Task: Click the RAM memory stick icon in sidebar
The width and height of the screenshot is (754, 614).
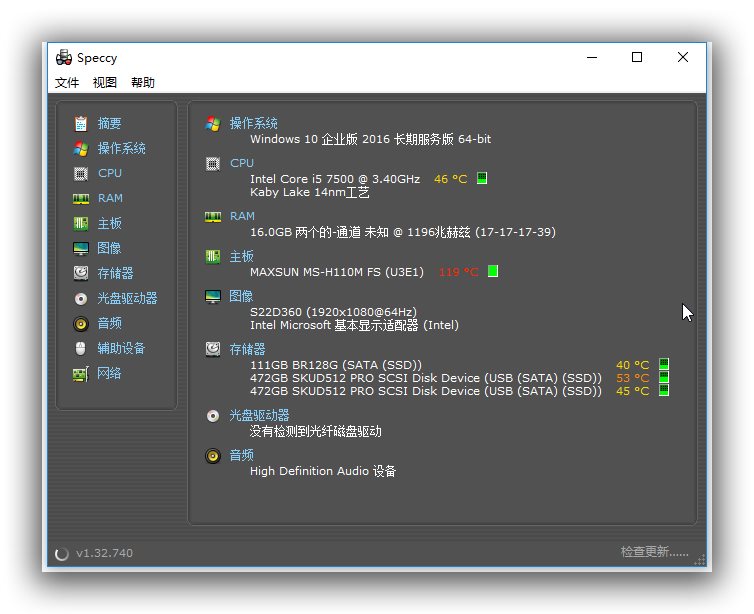Action: (x=81, y=199)
